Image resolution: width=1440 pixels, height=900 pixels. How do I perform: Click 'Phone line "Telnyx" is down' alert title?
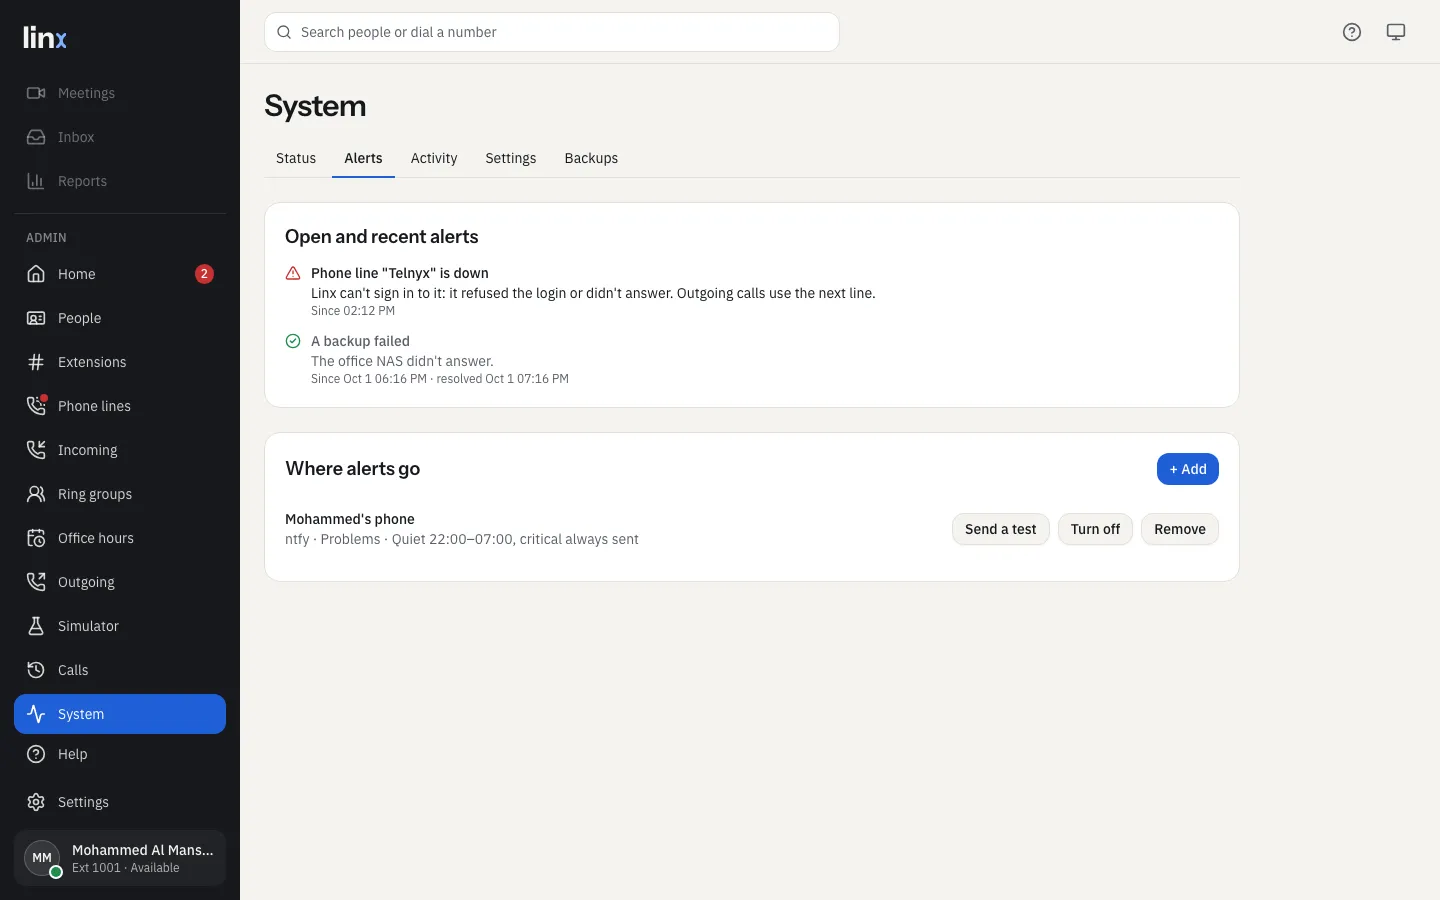[400, 273]
